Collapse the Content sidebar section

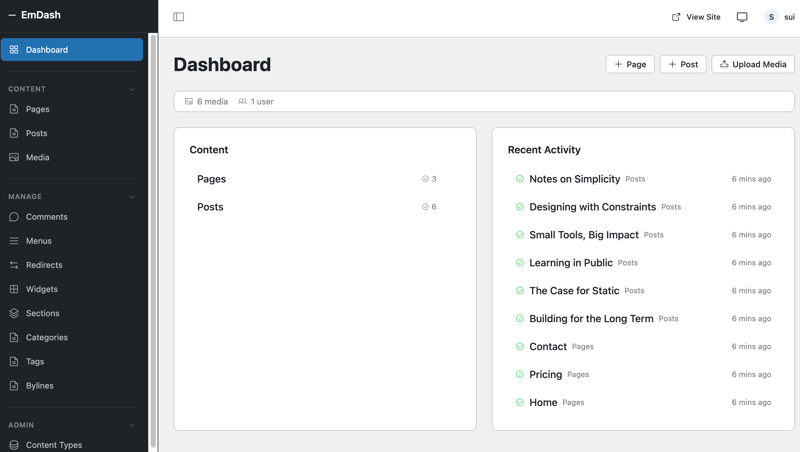131,89
